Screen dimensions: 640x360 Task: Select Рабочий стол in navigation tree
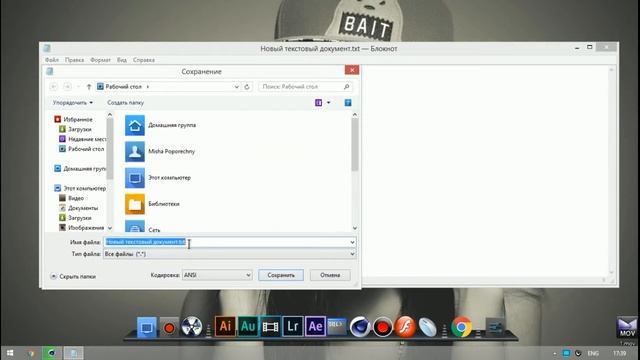point(82,149)
